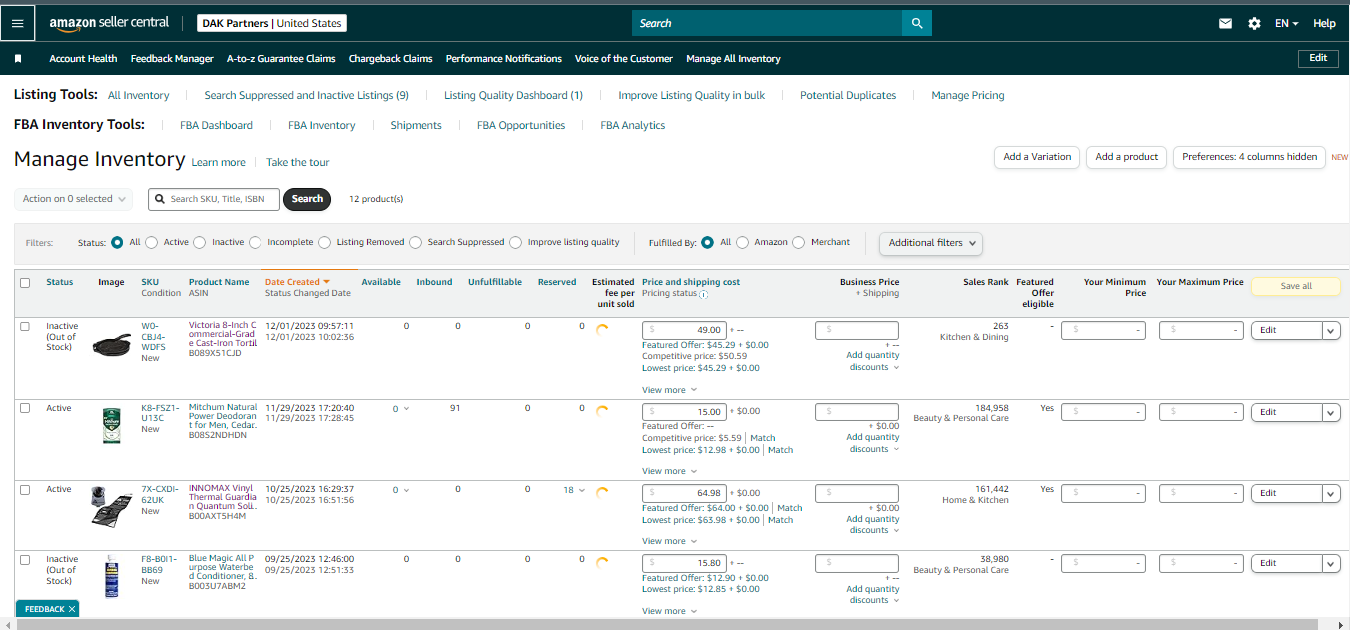Click fee loading spinner for Blue Magic row

pyautogui.click(x=602, y=561)
